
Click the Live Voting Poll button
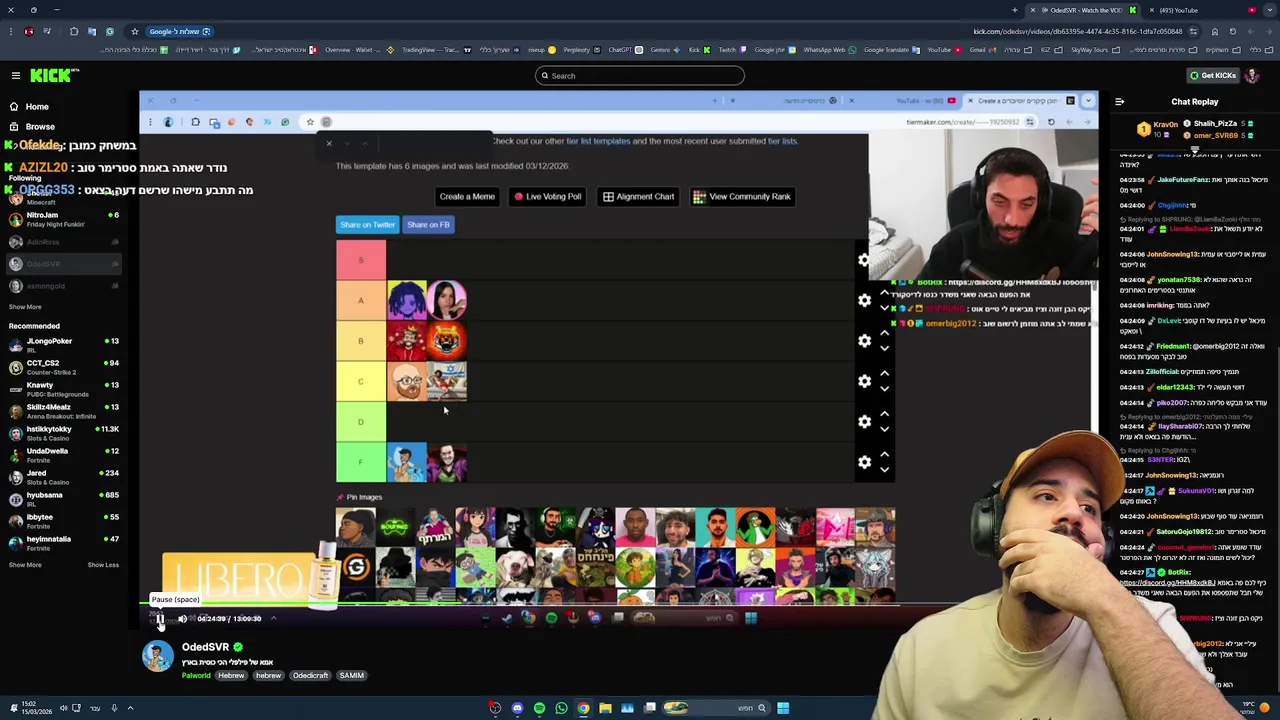pyautogui.click(x=547, y=197)
